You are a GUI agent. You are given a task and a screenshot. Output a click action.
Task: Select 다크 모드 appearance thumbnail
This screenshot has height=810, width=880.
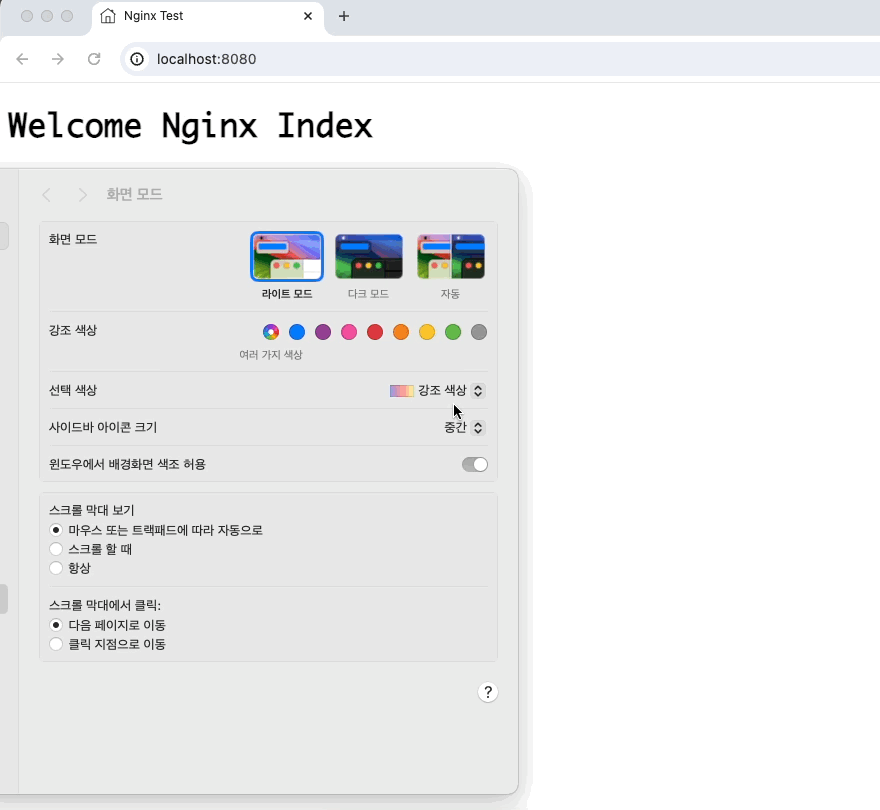coord(369,257)
